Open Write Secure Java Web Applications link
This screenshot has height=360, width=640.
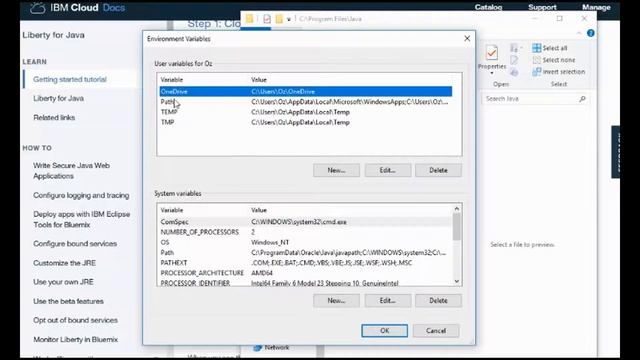[x=71, y=171]
